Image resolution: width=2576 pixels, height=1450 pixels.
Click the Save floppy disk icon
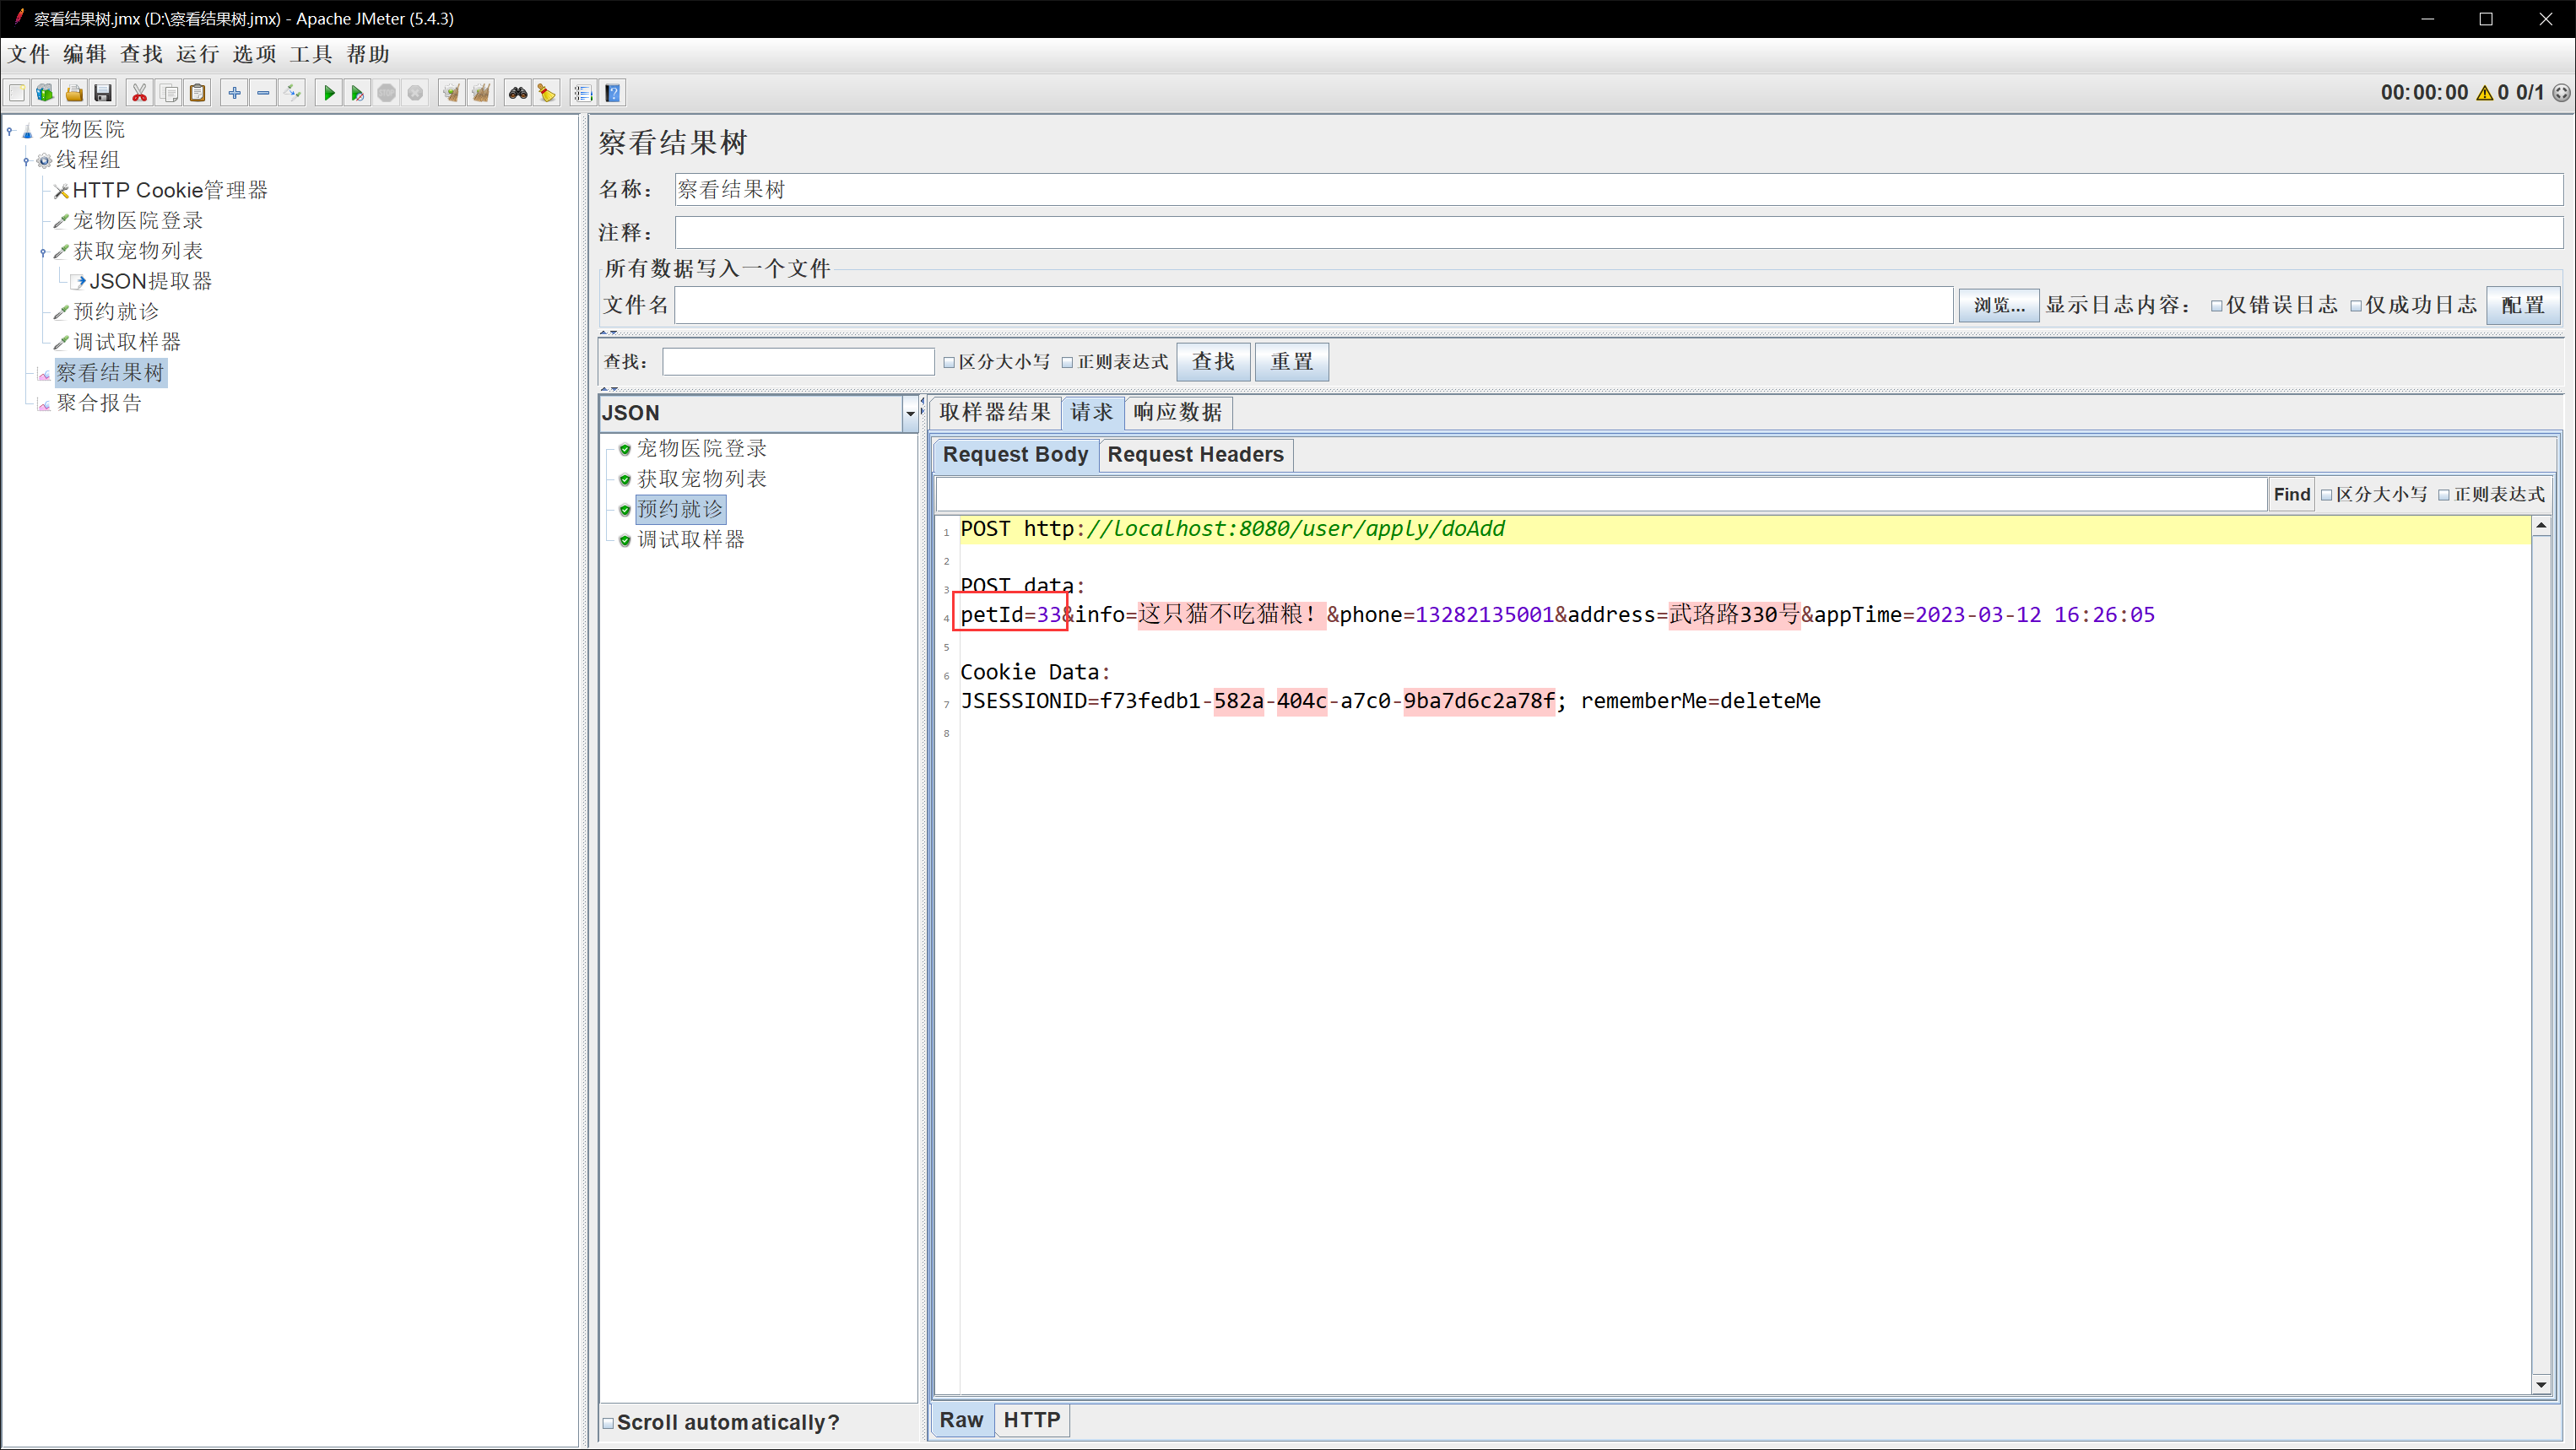103,93
